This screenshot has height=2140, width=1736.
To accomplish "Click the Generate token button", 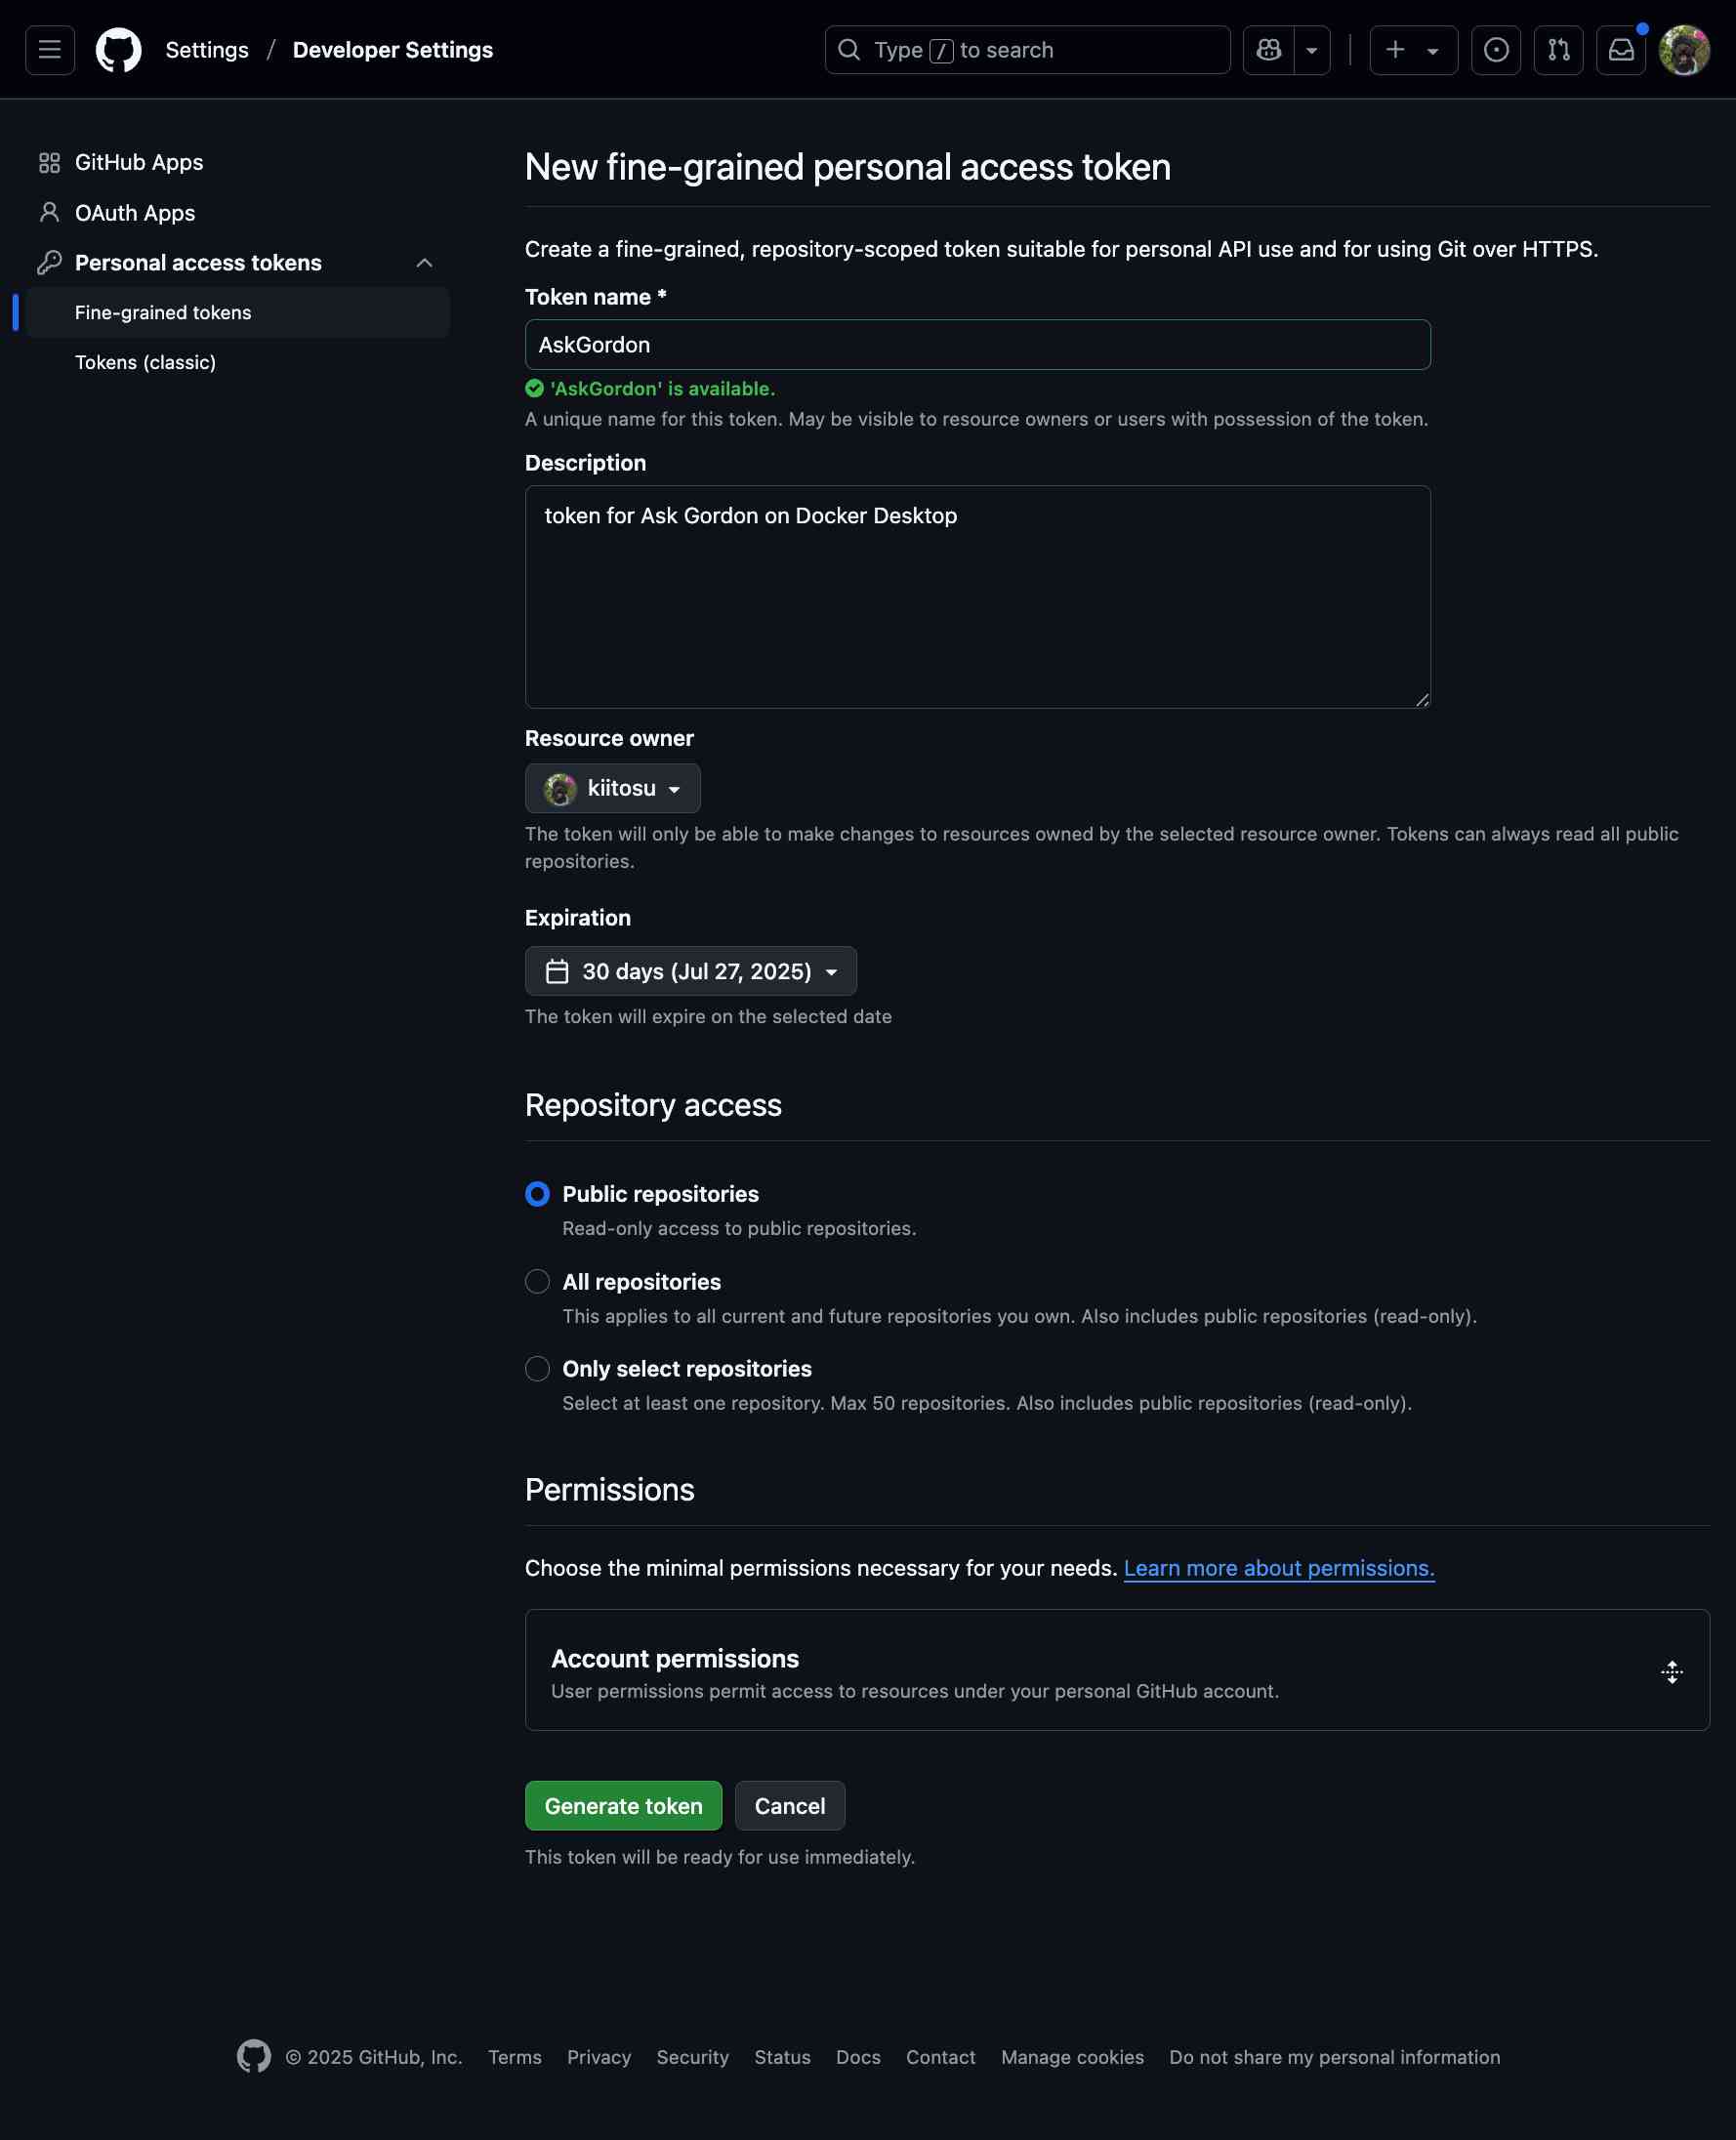I will [x=623, y=1805].
